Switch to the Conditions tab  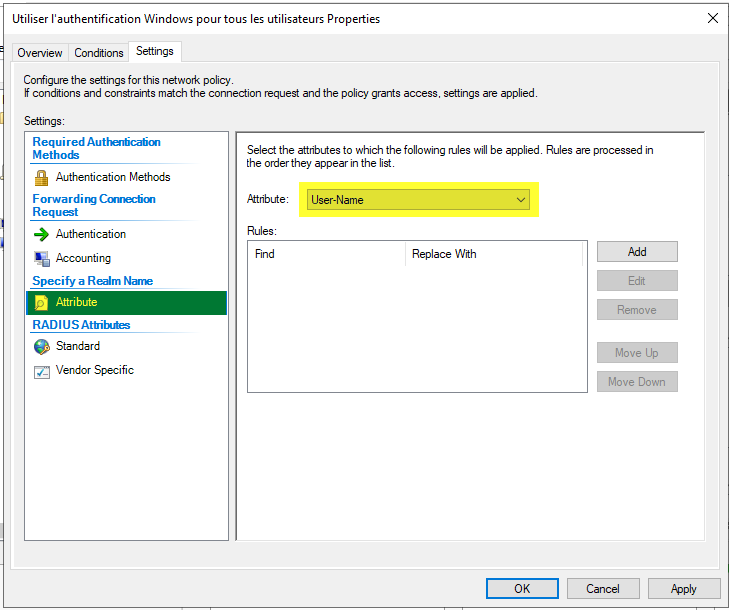click(x=99, y=53)
